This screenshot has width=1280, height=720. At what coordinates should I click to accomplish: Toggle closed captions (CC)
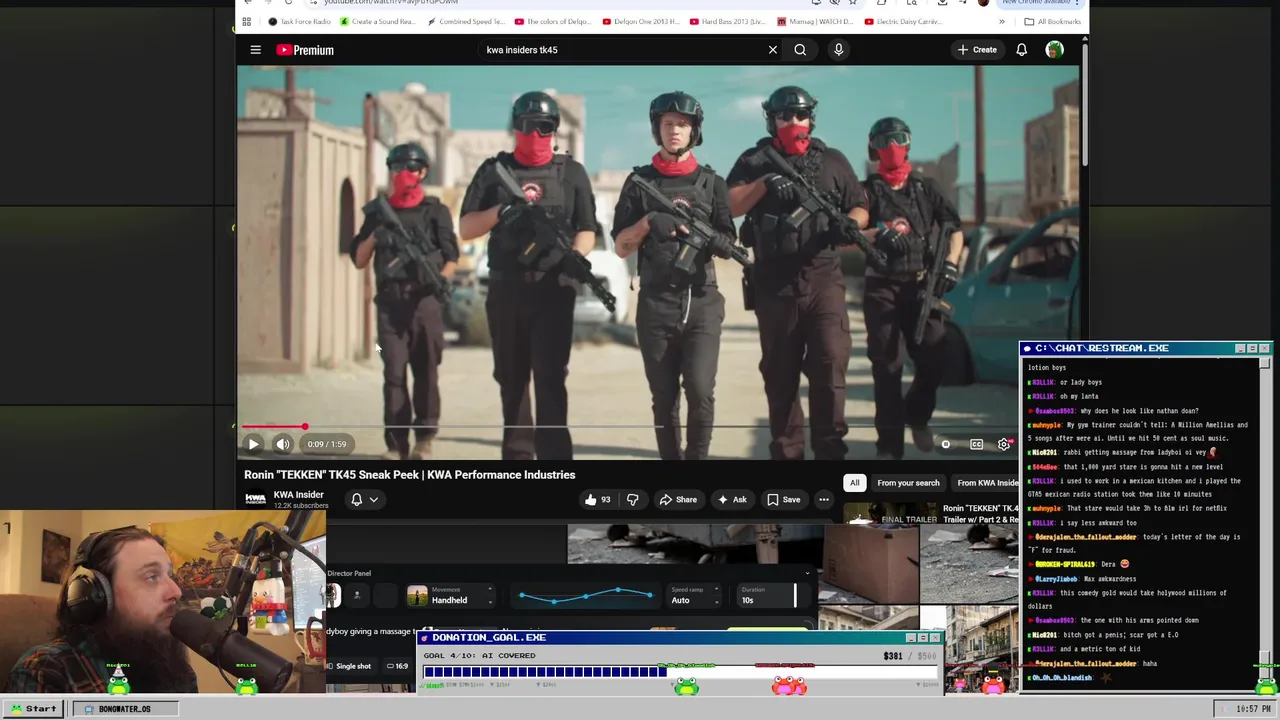click(976, 444)
